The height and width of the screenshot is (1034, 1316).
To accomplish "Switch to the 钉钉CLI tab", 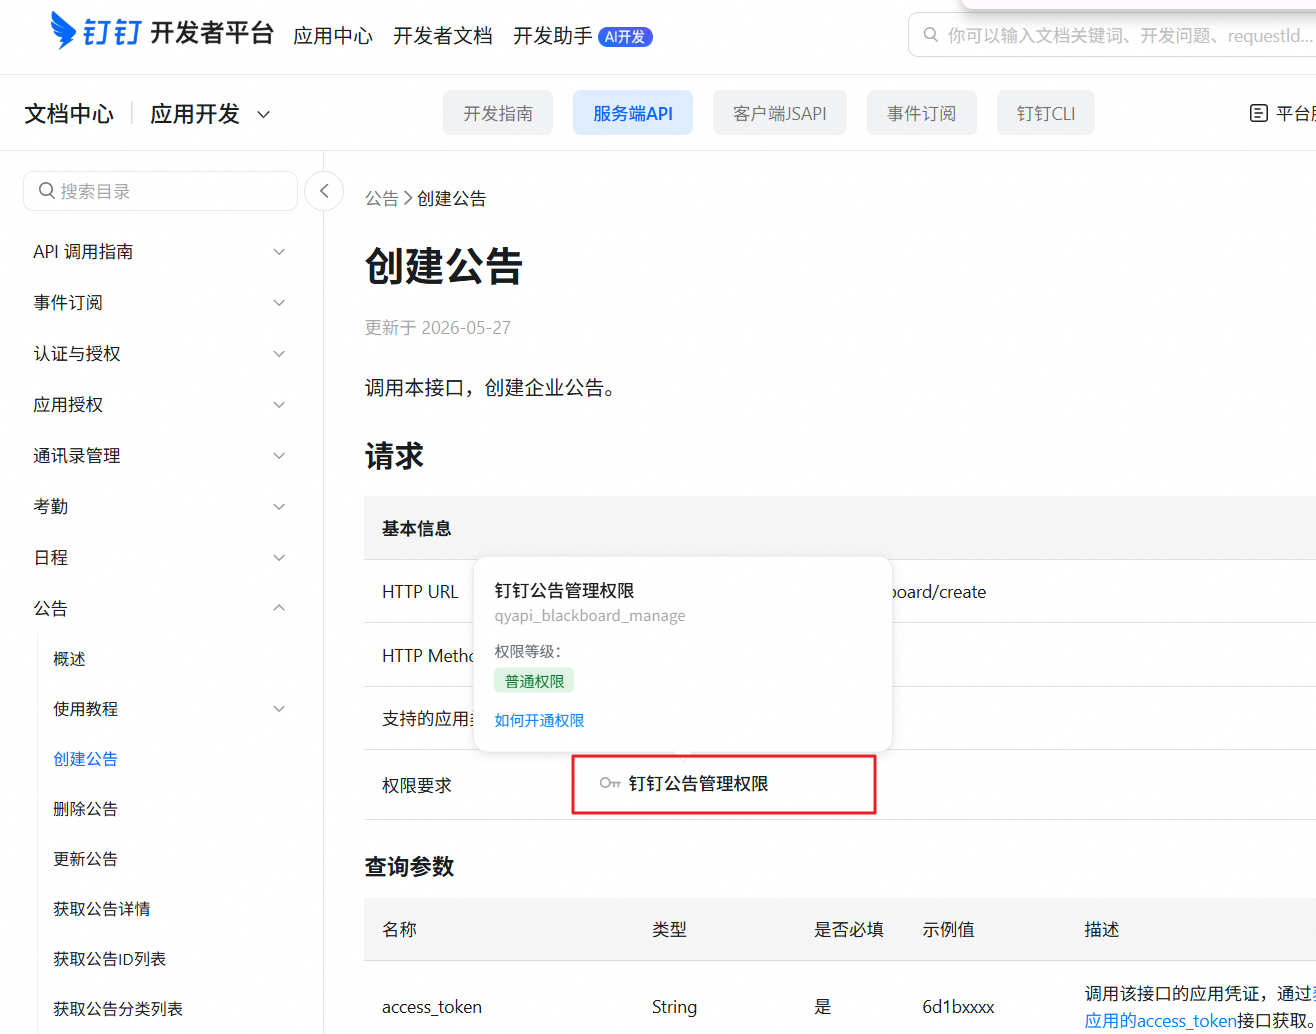I will tap(1046, 113).
